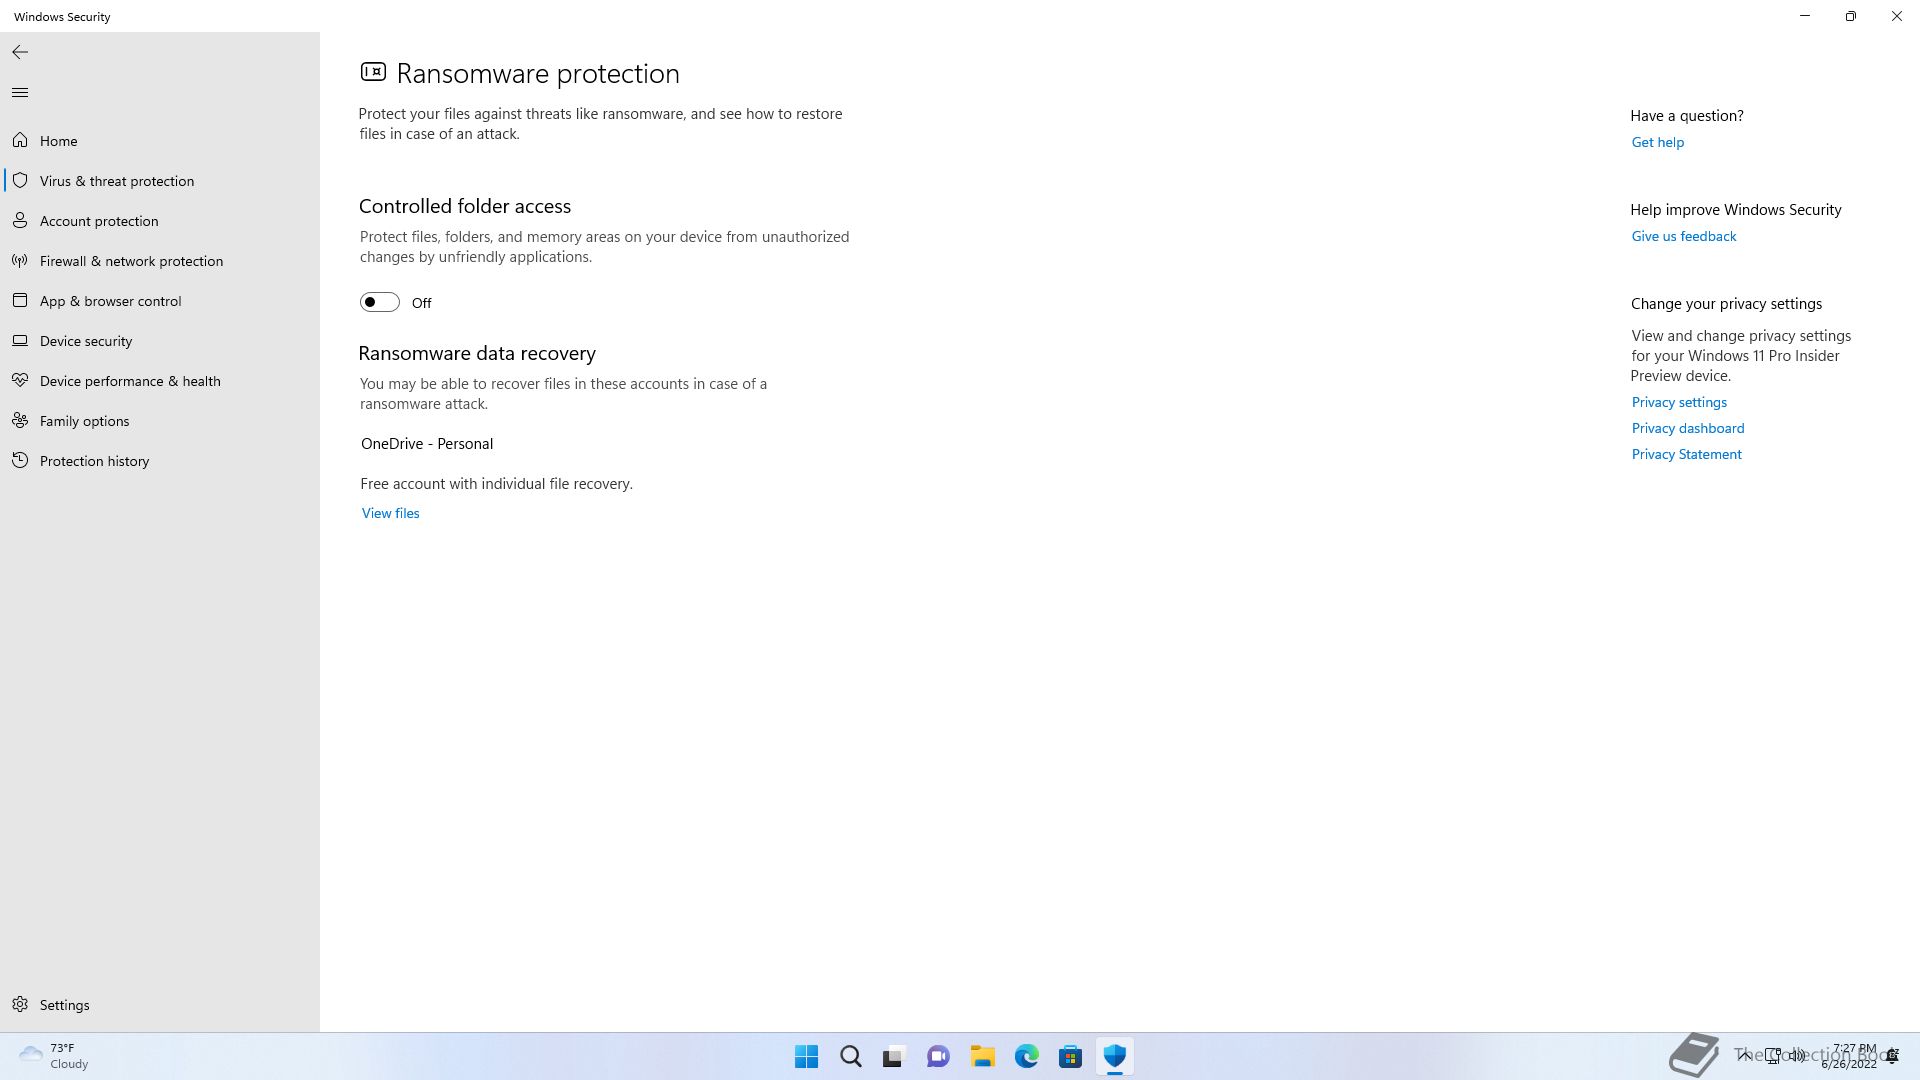Image resolution: width=1920 pixels, height=1080 pixels.
Task: Open Device performance & health
Action: point(160,381)
